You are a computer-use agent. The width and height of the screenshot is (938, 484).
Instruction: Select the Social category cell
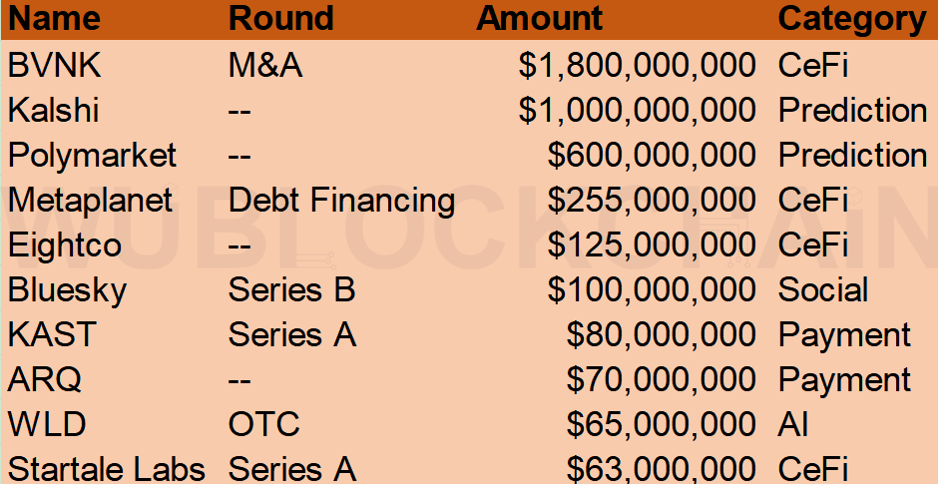coord(823,290)
